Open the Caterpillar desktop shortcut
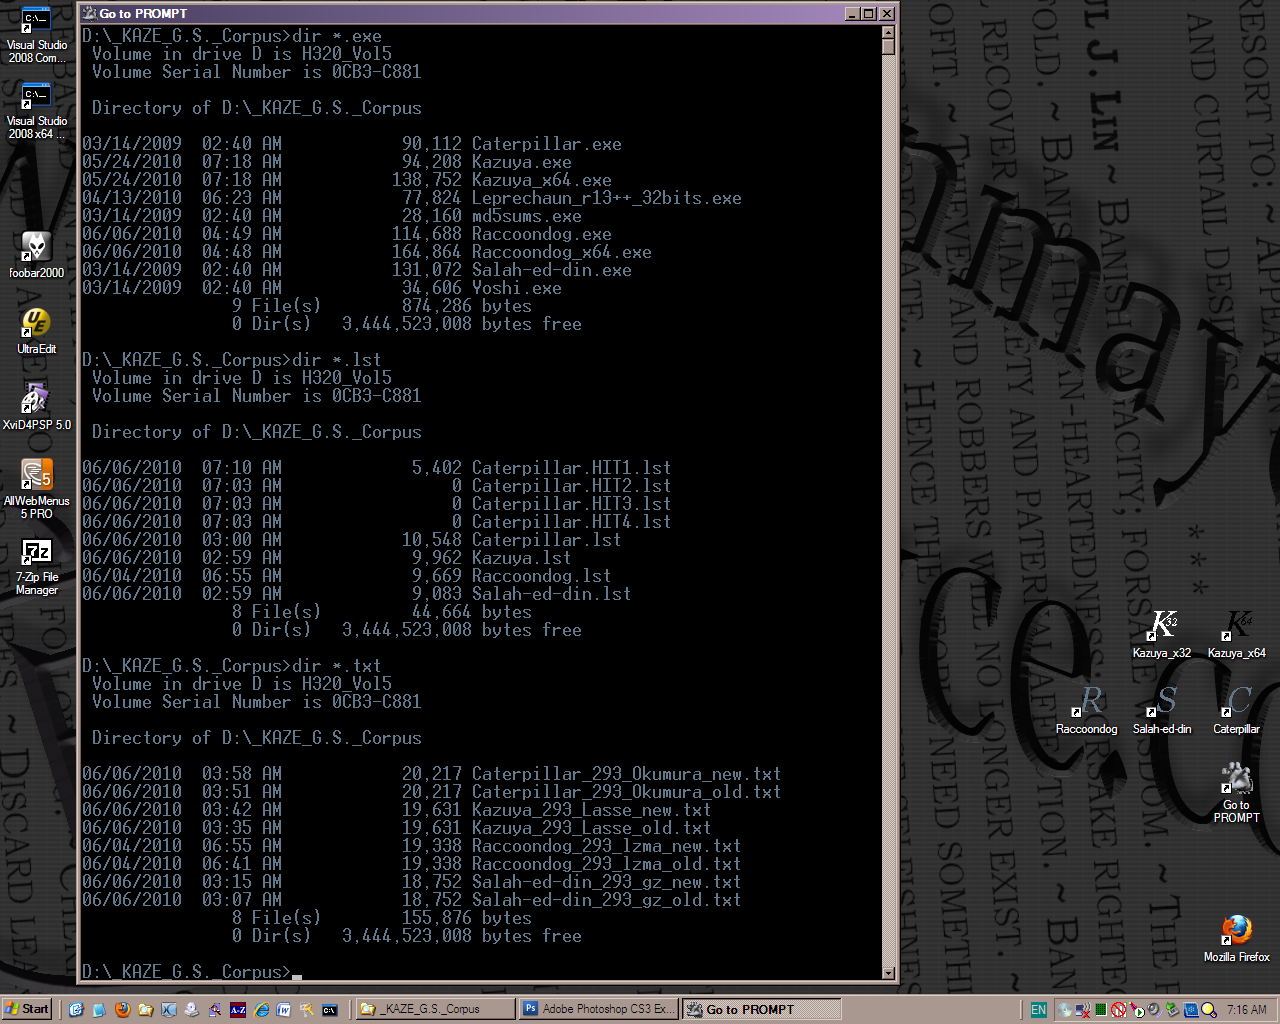 click(1237, 702)
